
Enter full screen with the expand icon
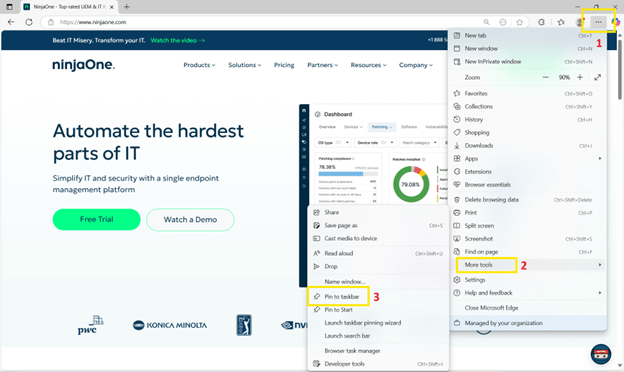(597, 77)
